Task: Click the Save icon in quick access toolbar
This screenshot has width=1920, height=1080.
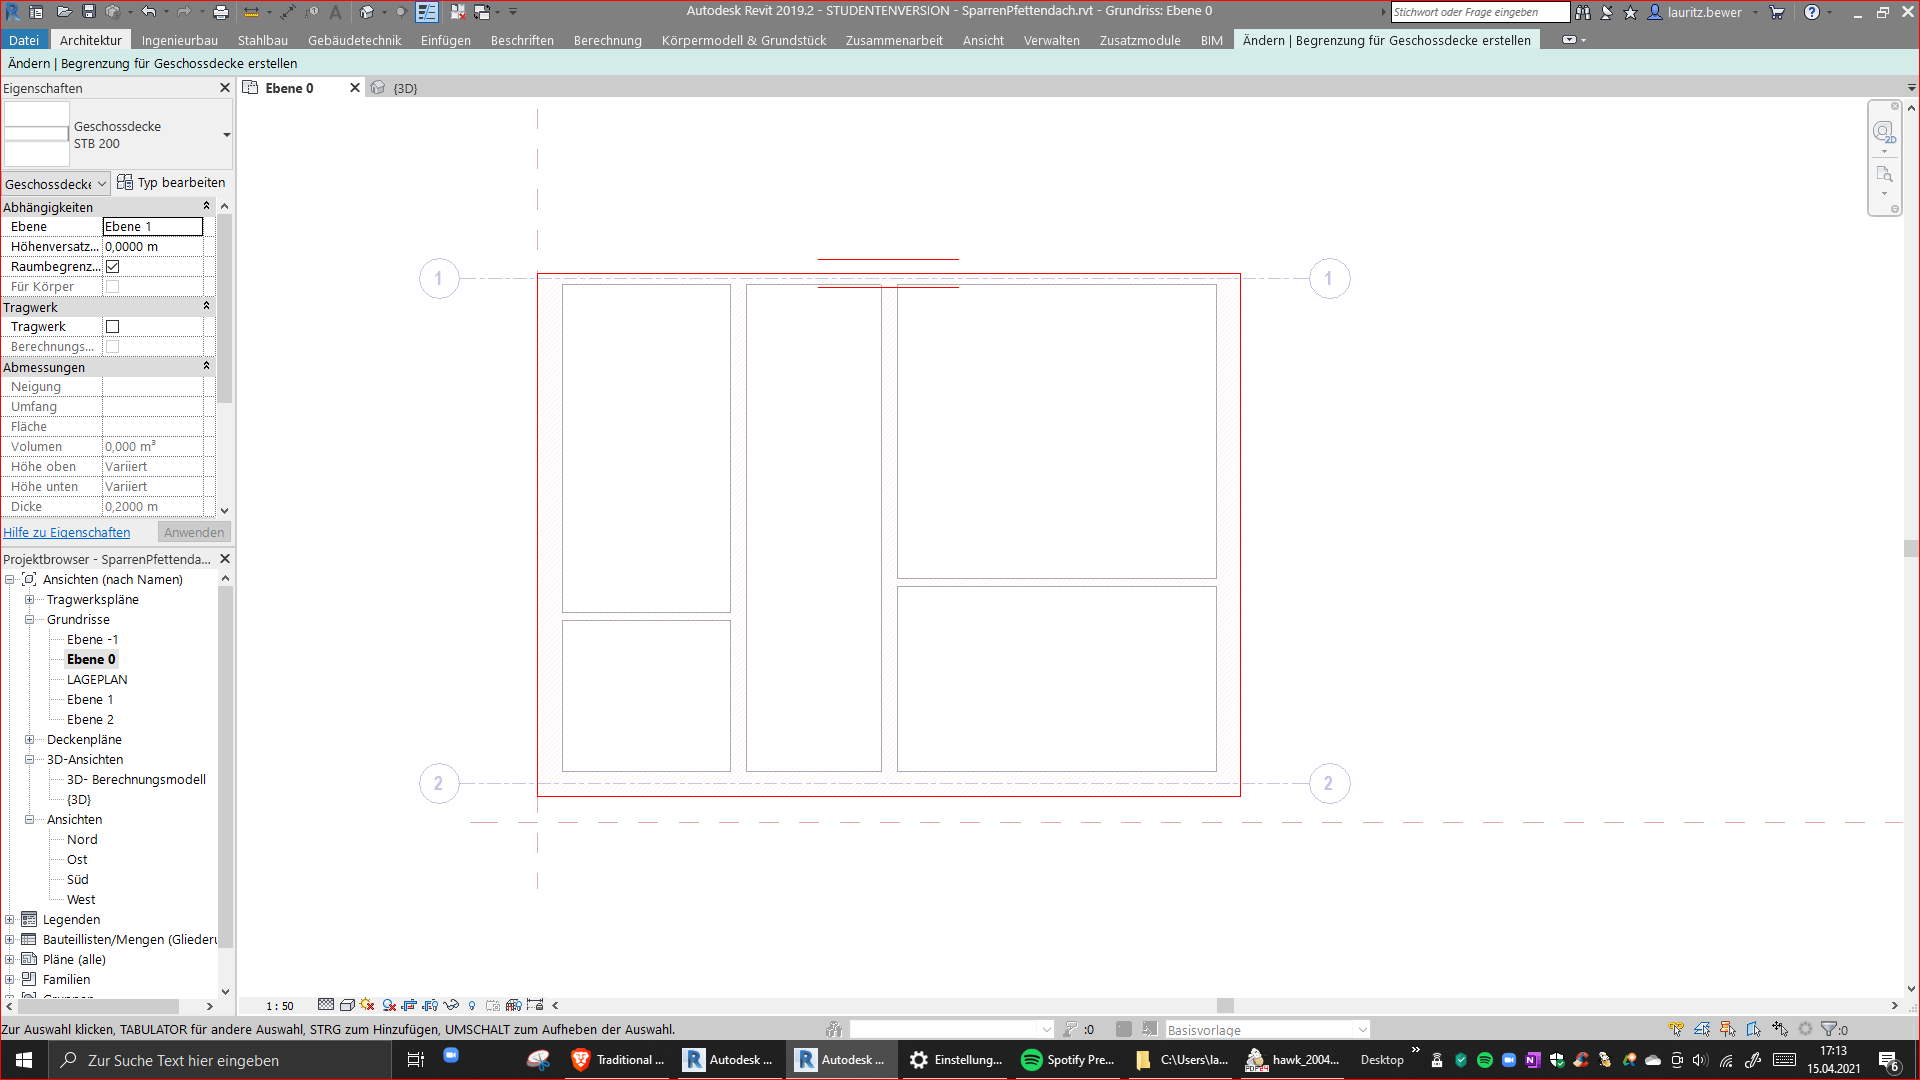Action: coord(88,12)
